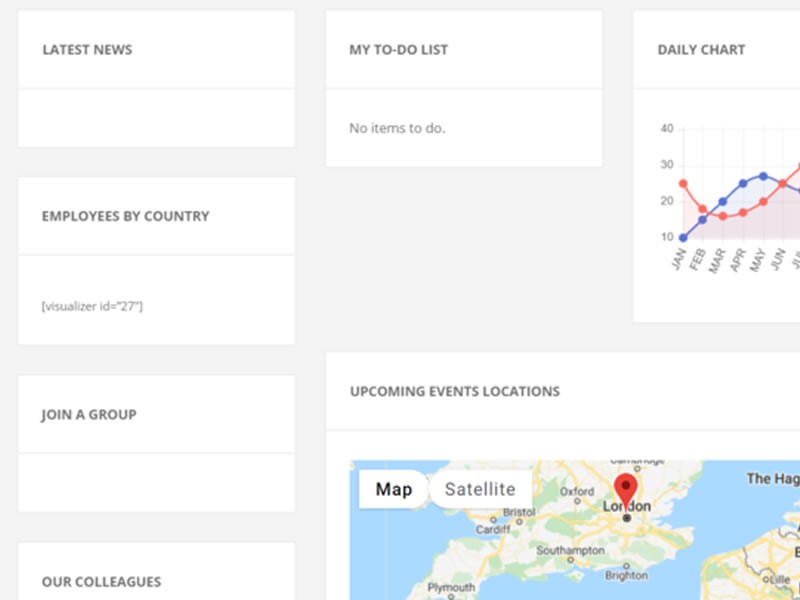The image size is (800, 600).
Task: Click the red FEB data point on the chart
Action: (x=702, y=209)
